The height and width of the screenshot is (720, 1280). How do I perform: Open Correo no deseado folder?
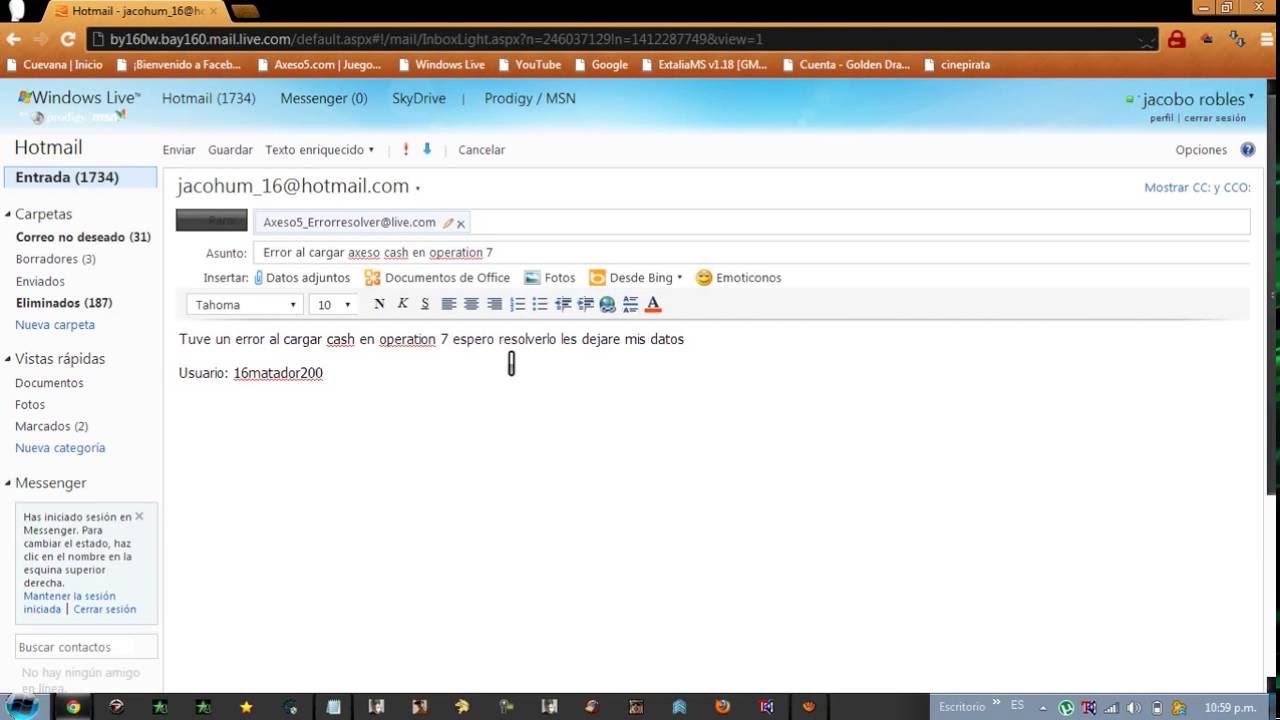tap(83, 237)
